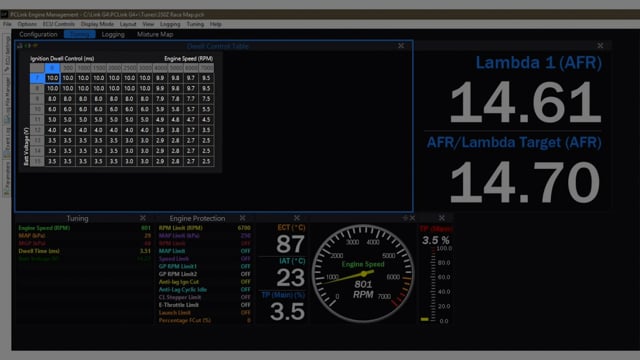
Task: Close the Engine Speed gauge panel
Action: point(412,218)
